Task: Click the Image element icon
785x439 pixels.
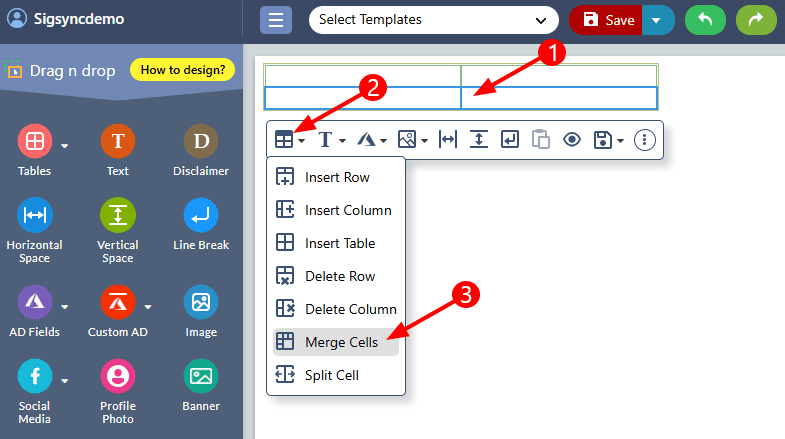Action: [201, 302]
